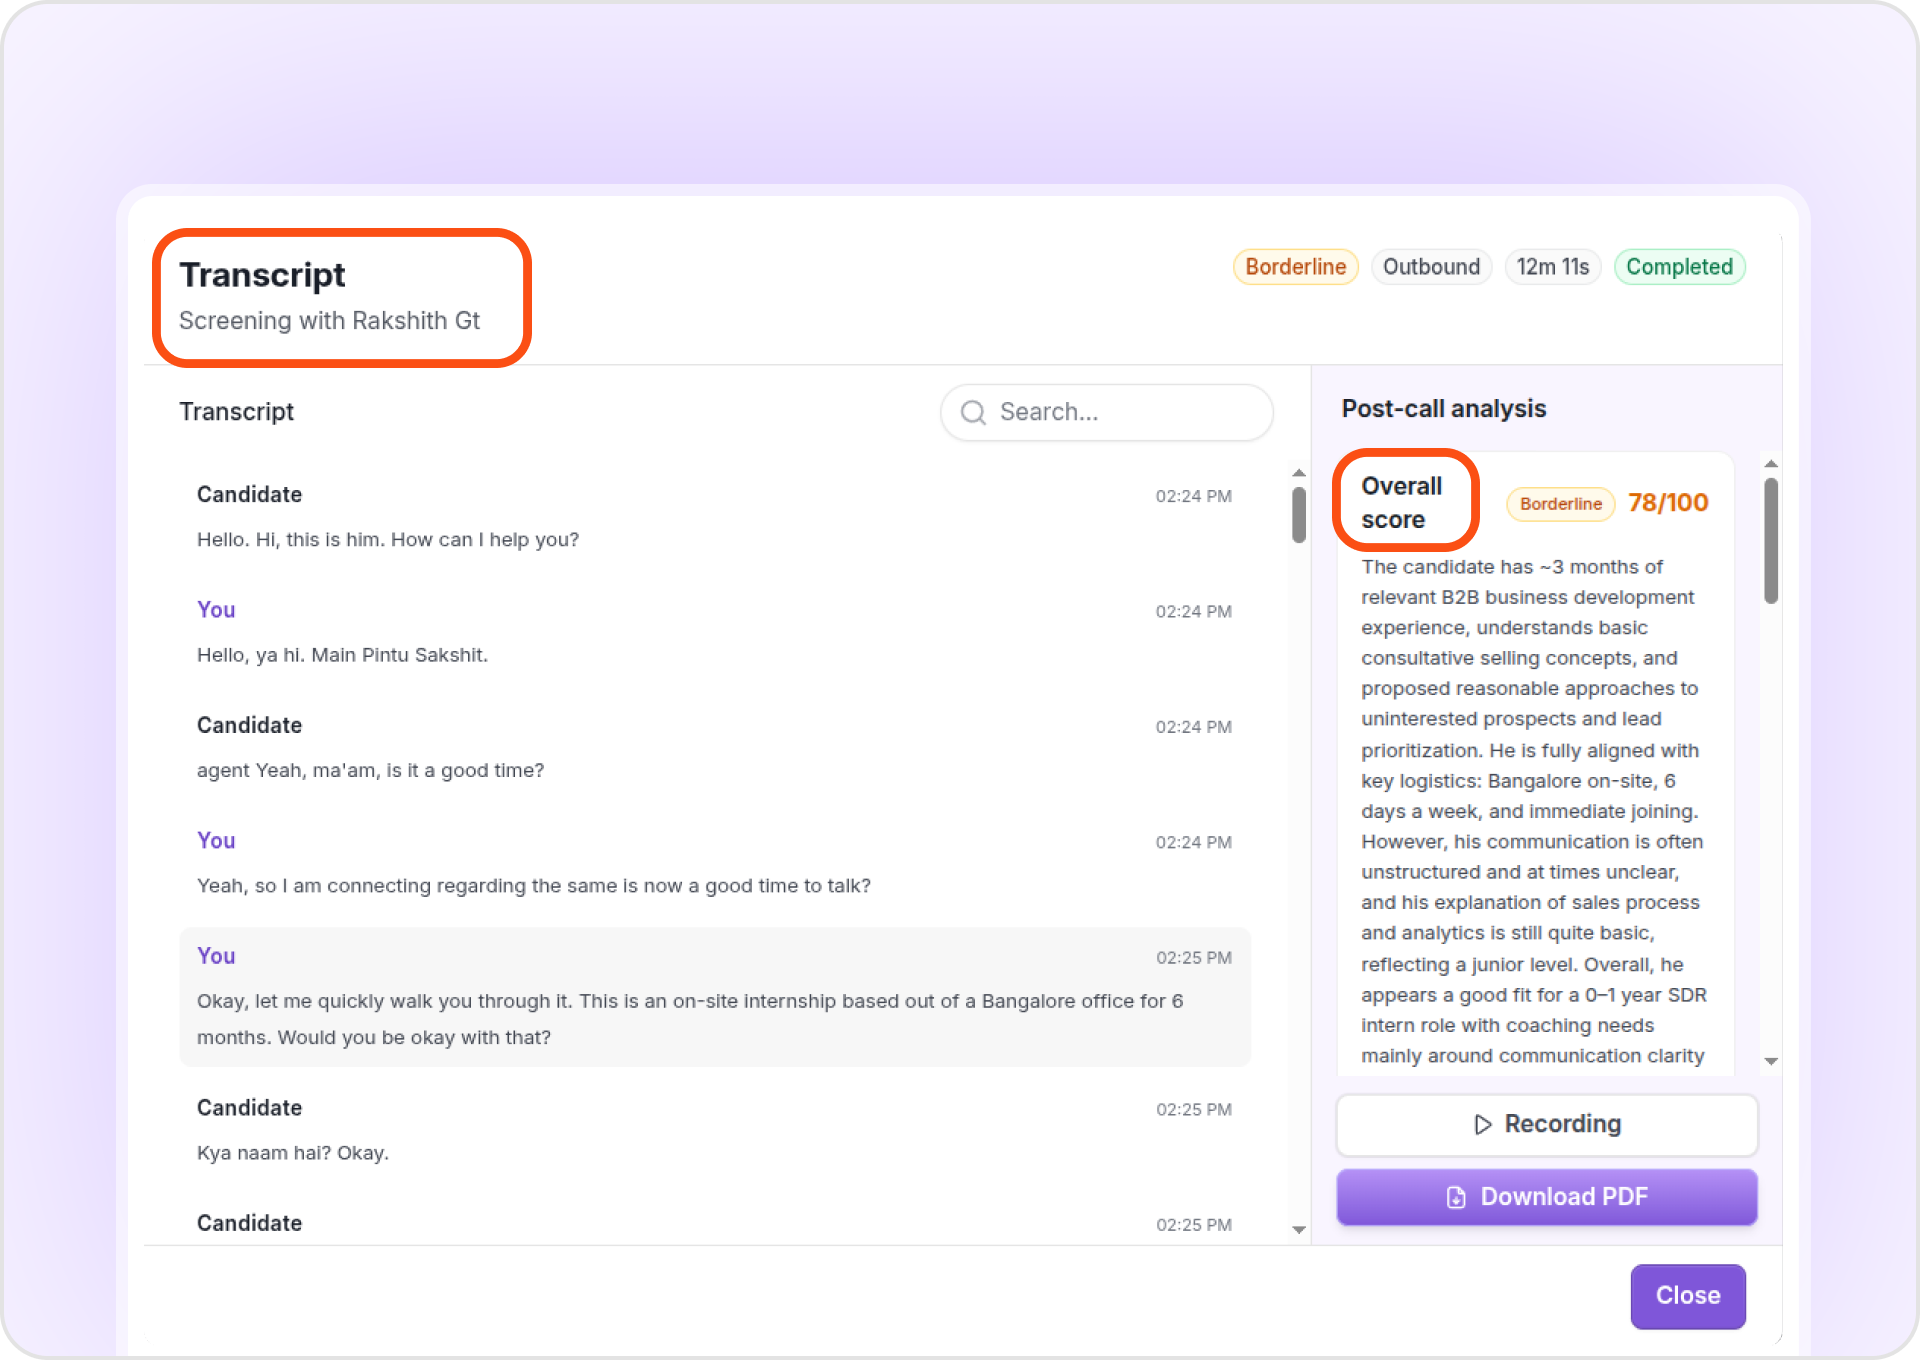Image resolution: width=1920 pixels, height=1360 pixels.
Task: Click the search magnifier icon
Action: 973,412
